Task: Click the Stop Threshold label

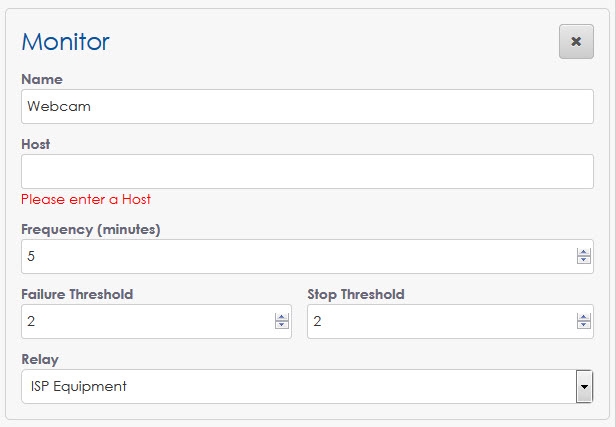Action: point(355,294)
